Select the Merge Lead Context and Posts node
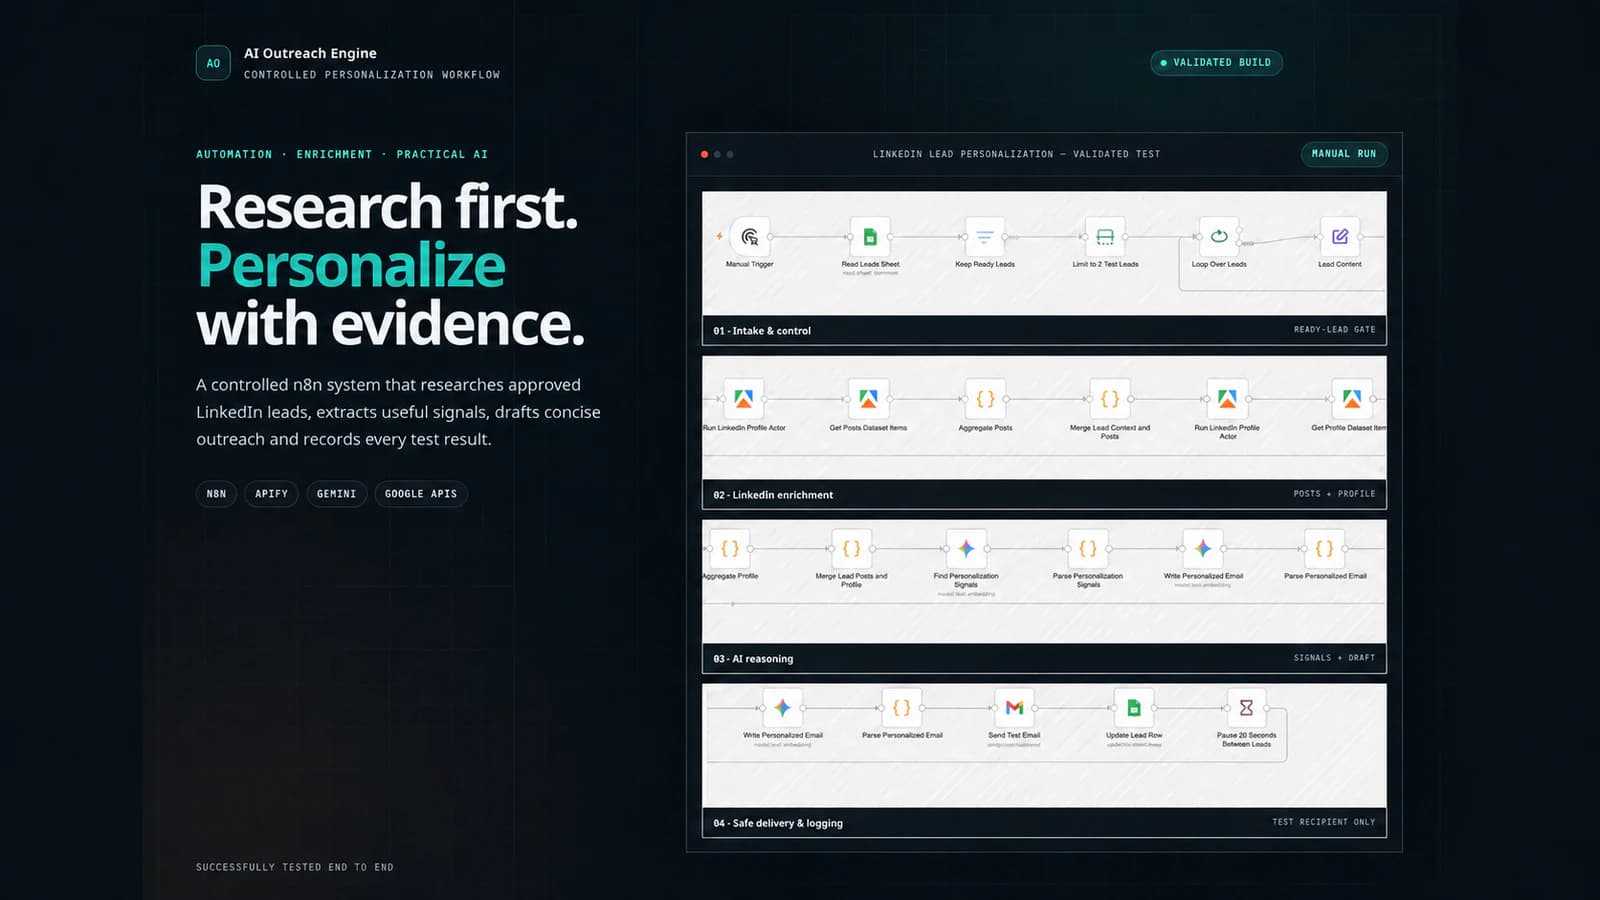The height and width of the screenshot is (900, 1600). [x=1110, y=399]
